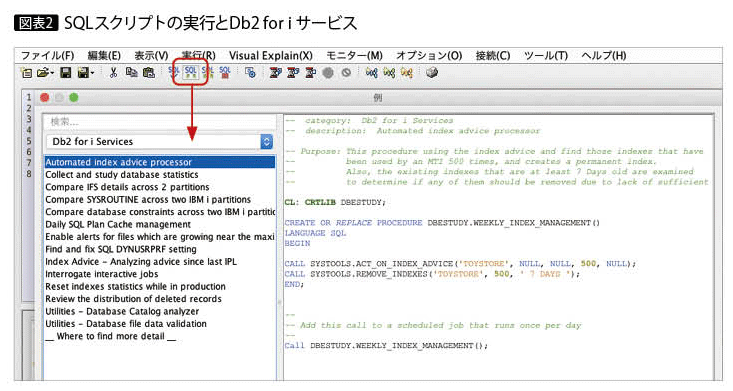Screen dimensions: 733x391
Task: Select Interrogate interactive jobs
Action: (x=159, y=274)
